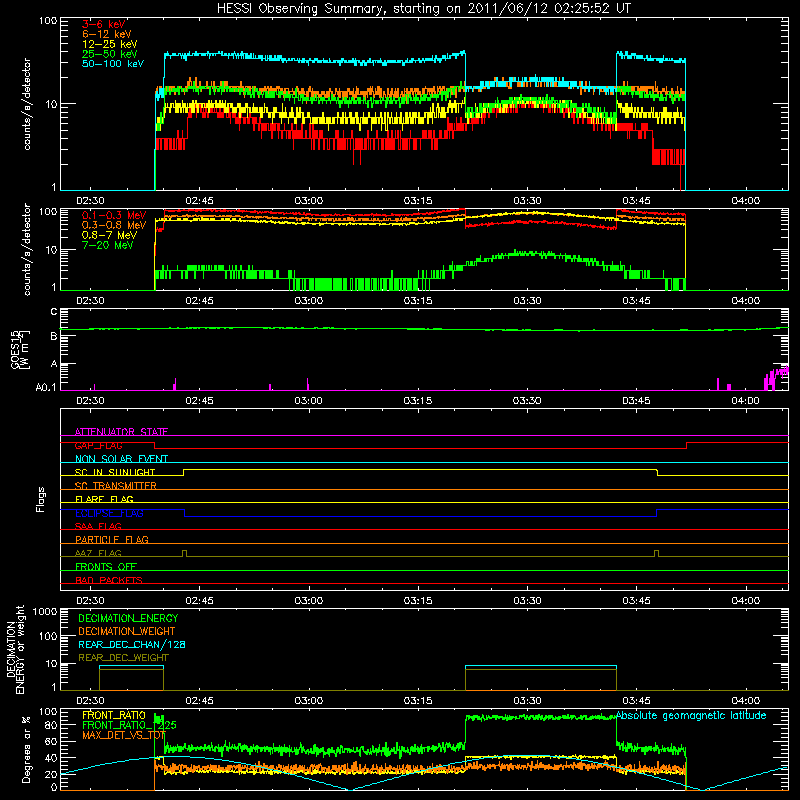
Task: Click the 03:30 tick under the MeV panel
Action: [x=527, y=301]
